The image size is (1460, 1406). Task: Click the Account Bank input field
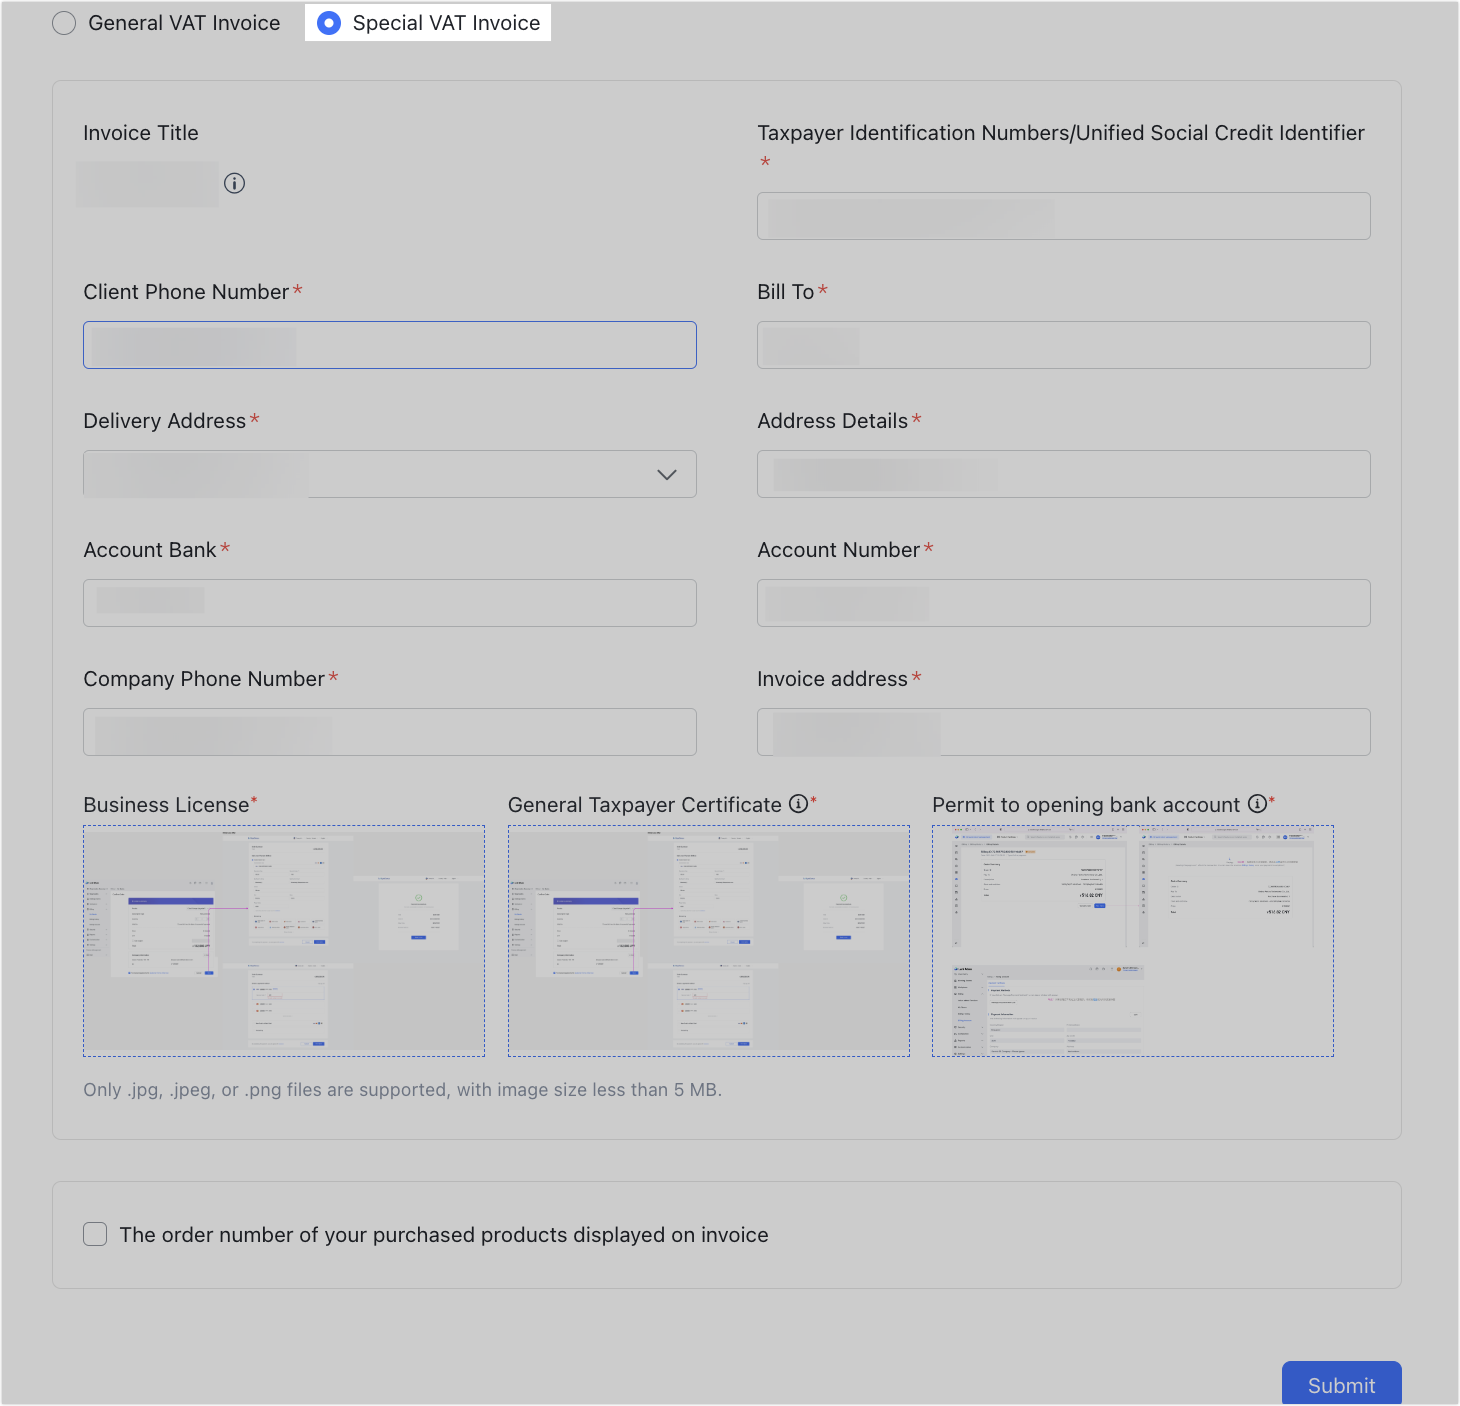coord(389,602)
